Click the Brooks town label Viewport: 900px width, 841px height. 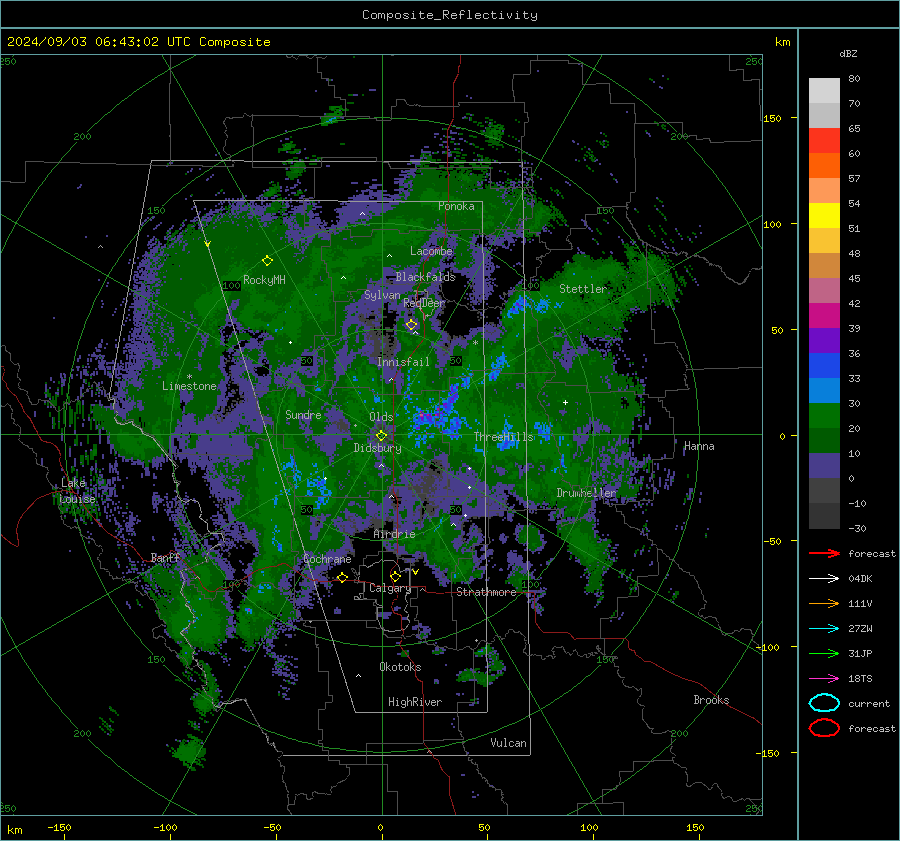711,700
